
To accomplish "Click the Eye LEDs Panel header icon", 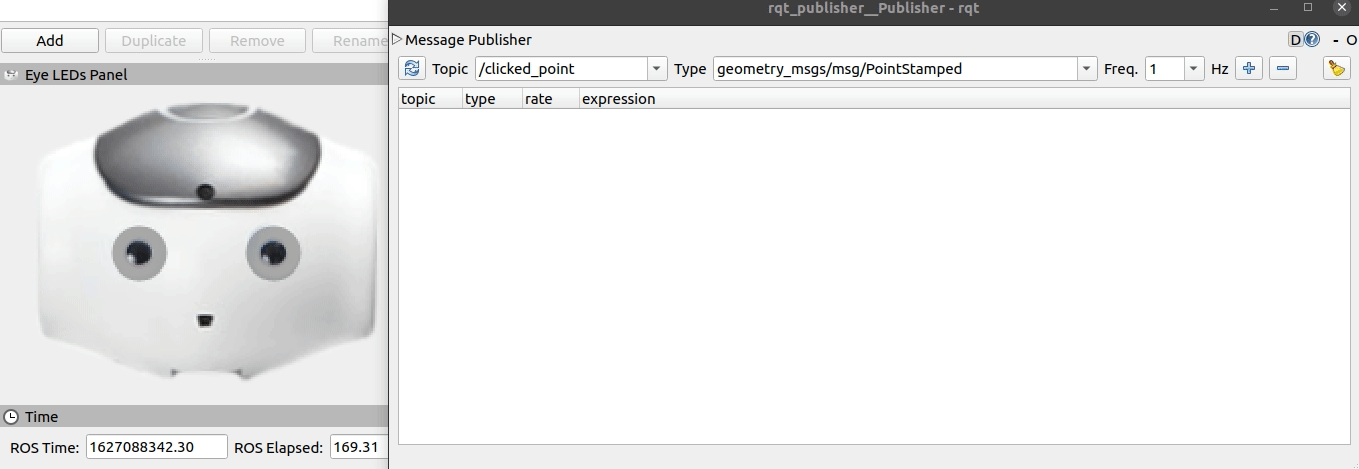I will coord(11,75).
